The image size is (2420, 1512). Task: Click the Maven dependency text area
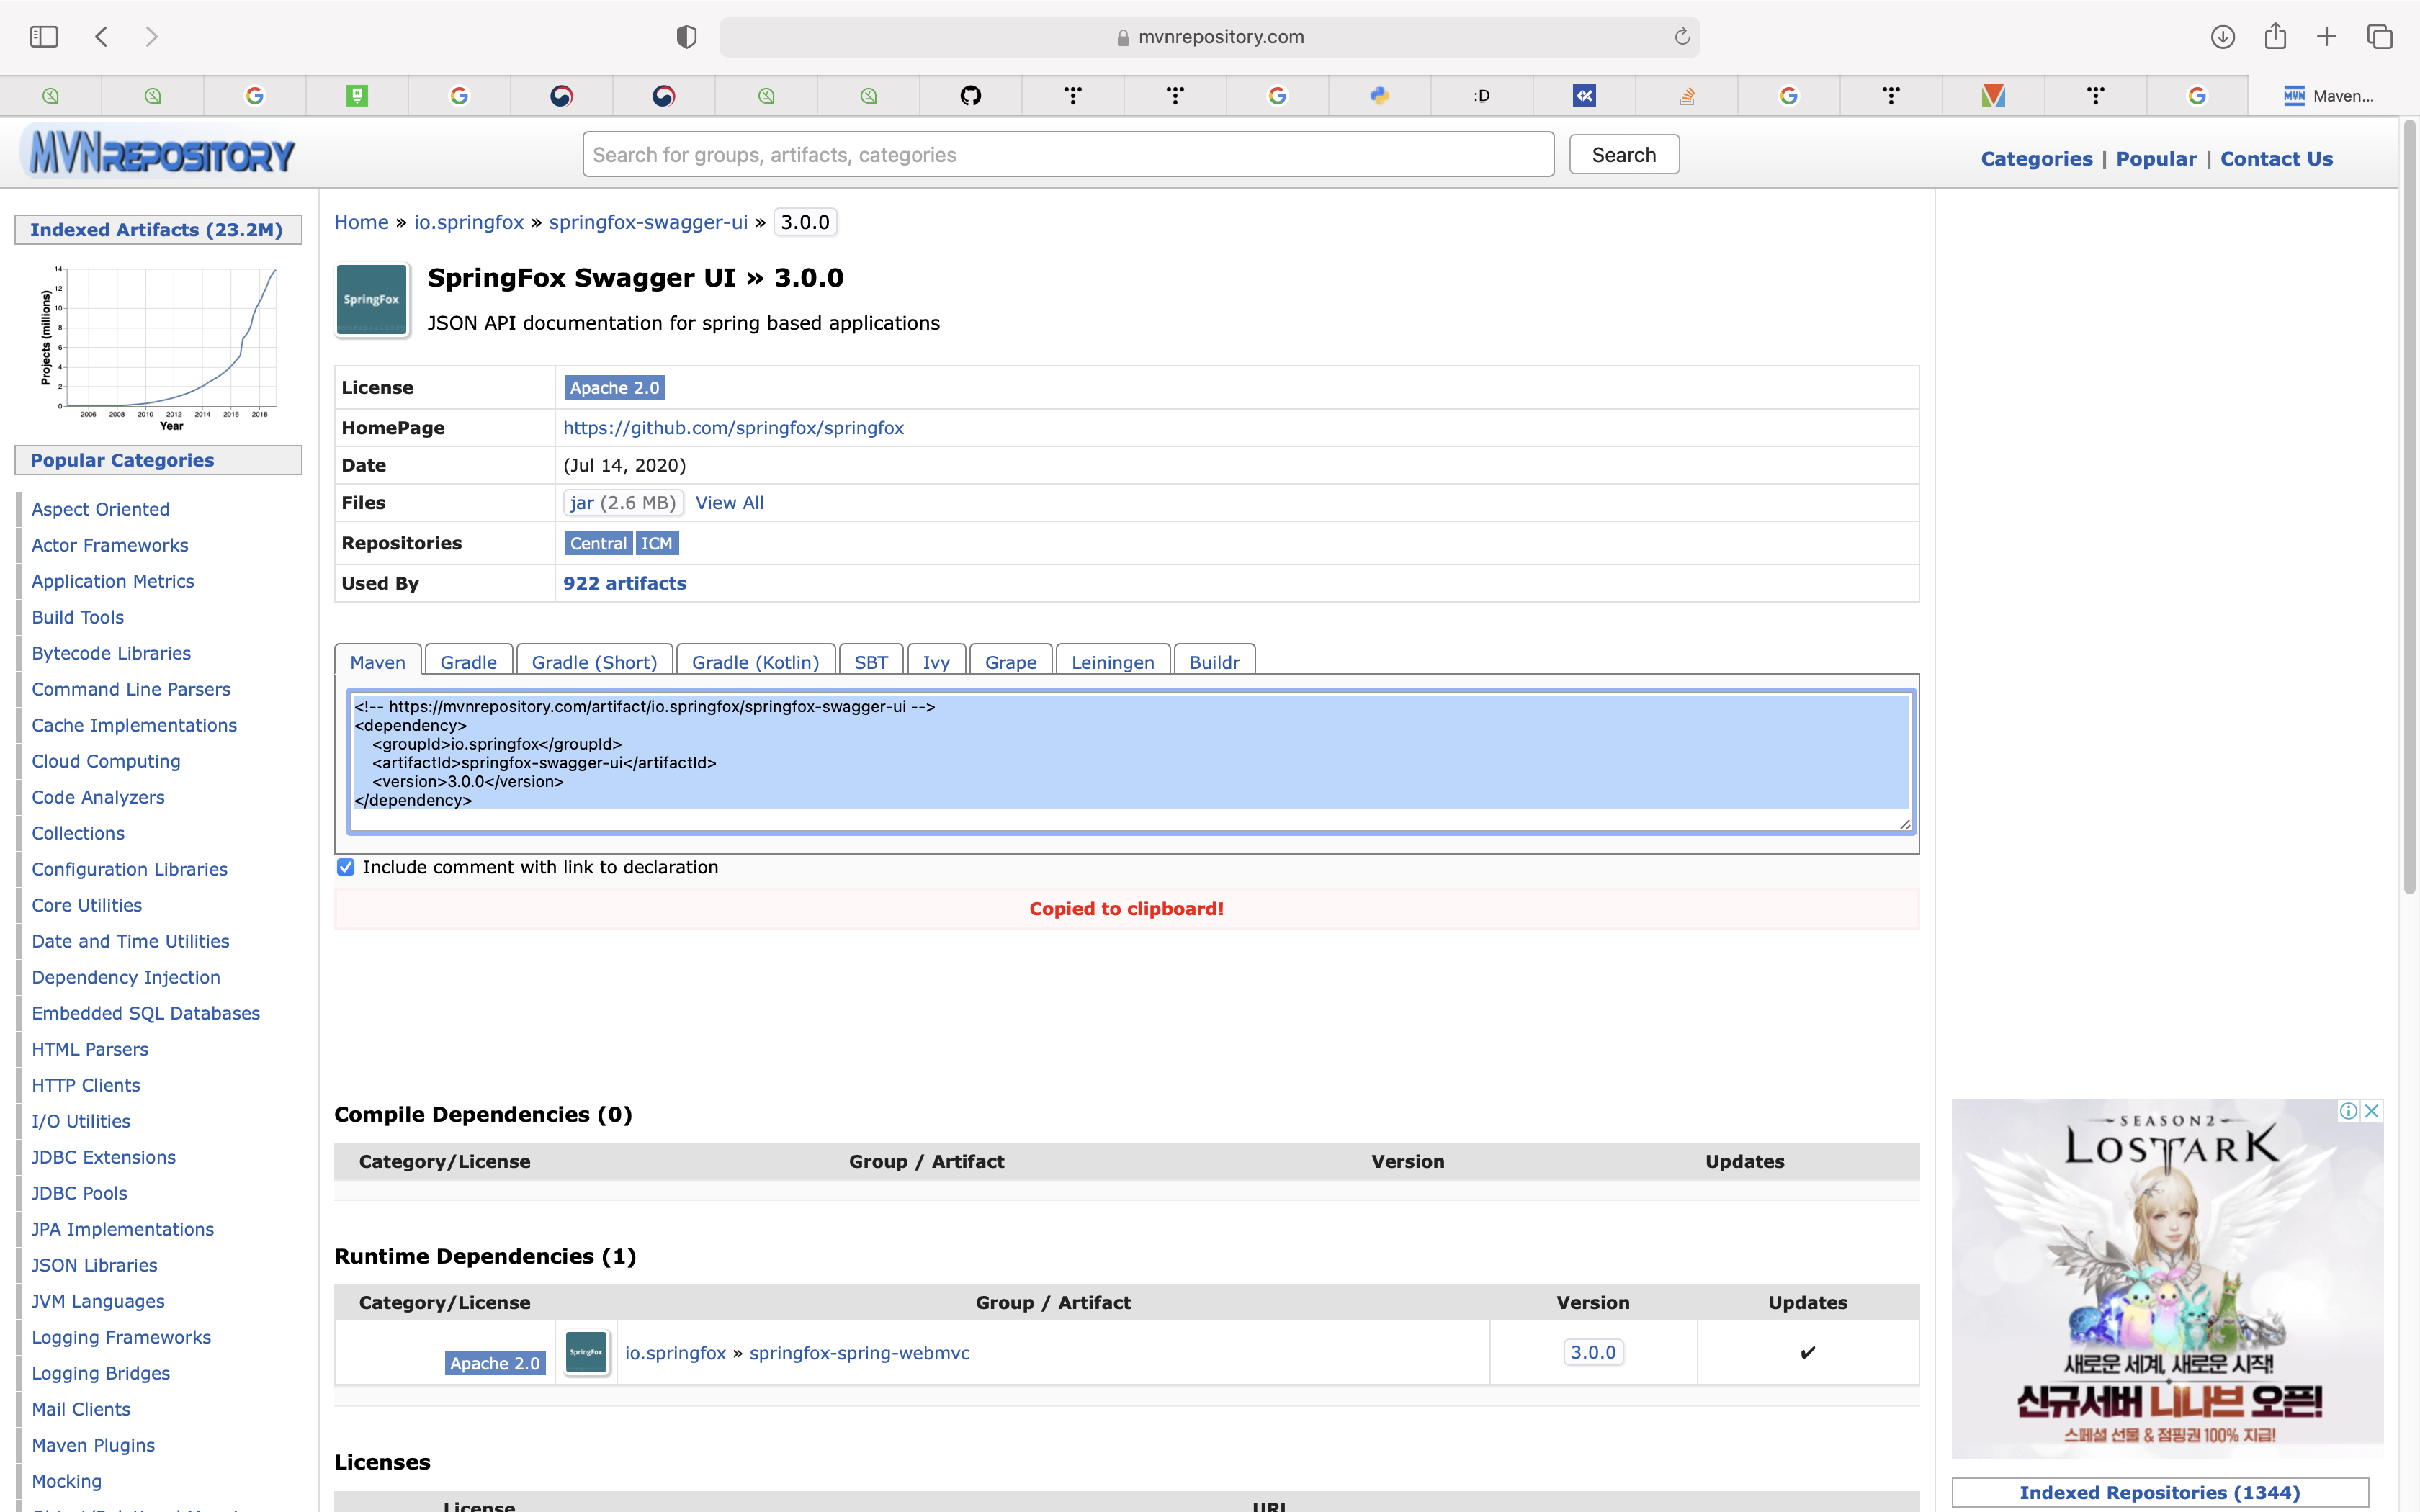(1130, 761)
